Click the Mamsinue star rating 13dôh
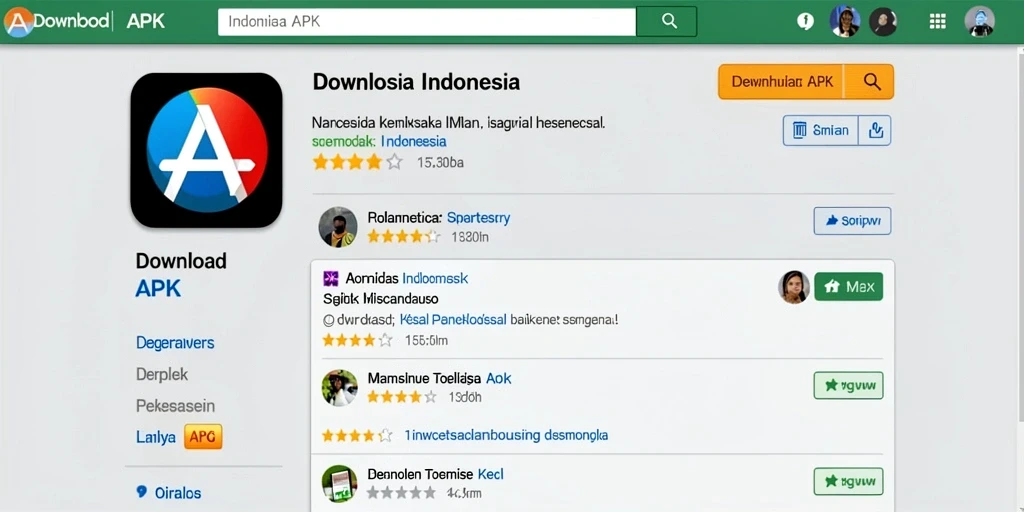This screenshot has height=512, width=1024. click(424, 396)
